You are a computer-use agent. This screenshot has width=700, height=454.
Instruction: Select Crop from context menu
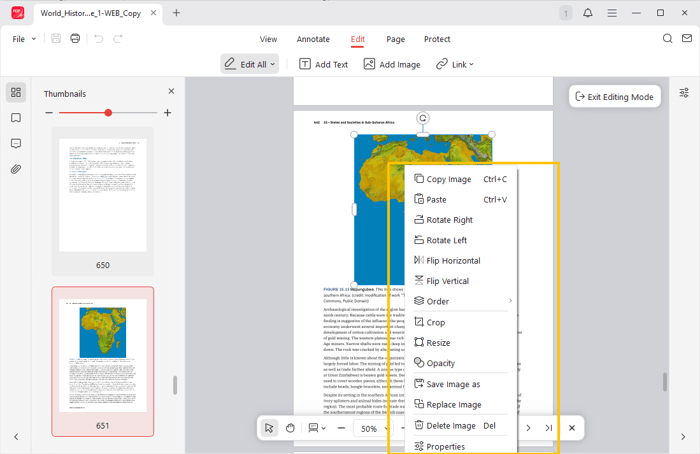[462, 322]
